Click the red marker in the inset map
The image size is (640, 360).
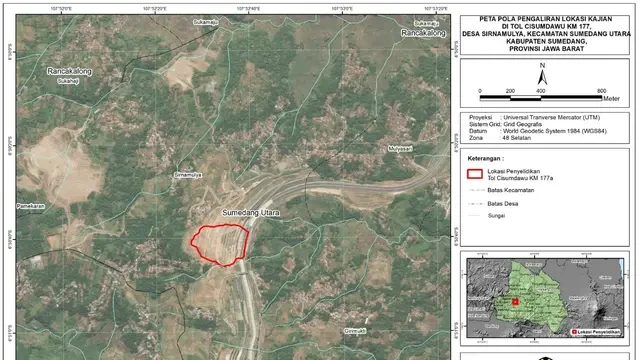pyautogui.click(x=515, y=302)
